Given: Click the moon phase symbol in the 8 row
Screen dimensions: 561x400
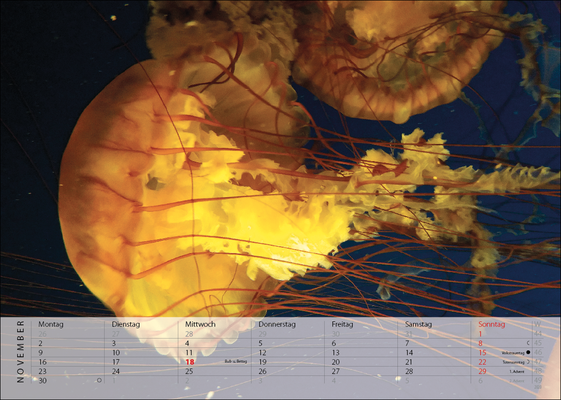Looking at the screenshot, I should (x=528, y=343).
